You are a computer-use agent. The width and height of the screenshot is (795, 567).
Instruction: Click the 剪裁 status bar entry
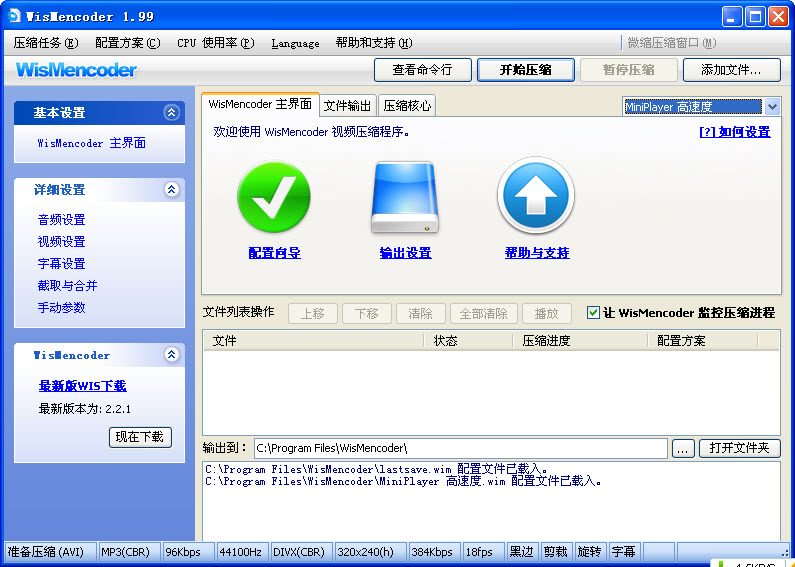click(556, 552)
